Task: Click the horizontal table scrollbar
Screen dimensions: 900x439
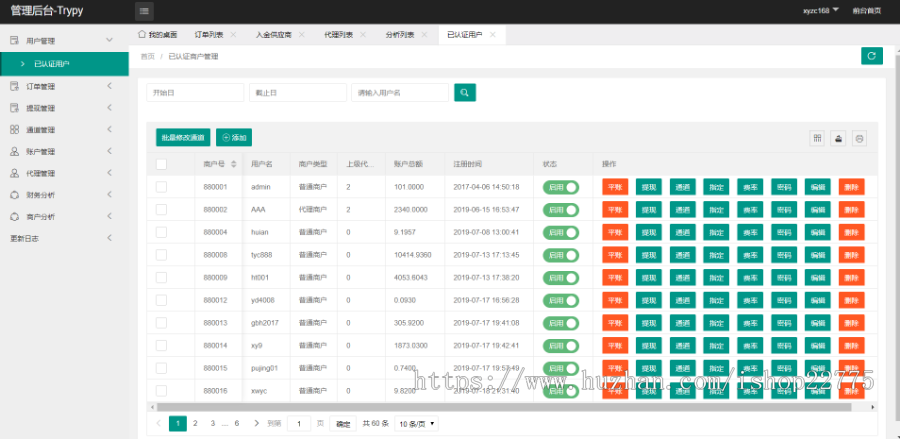Action: (x=503, y=407)
